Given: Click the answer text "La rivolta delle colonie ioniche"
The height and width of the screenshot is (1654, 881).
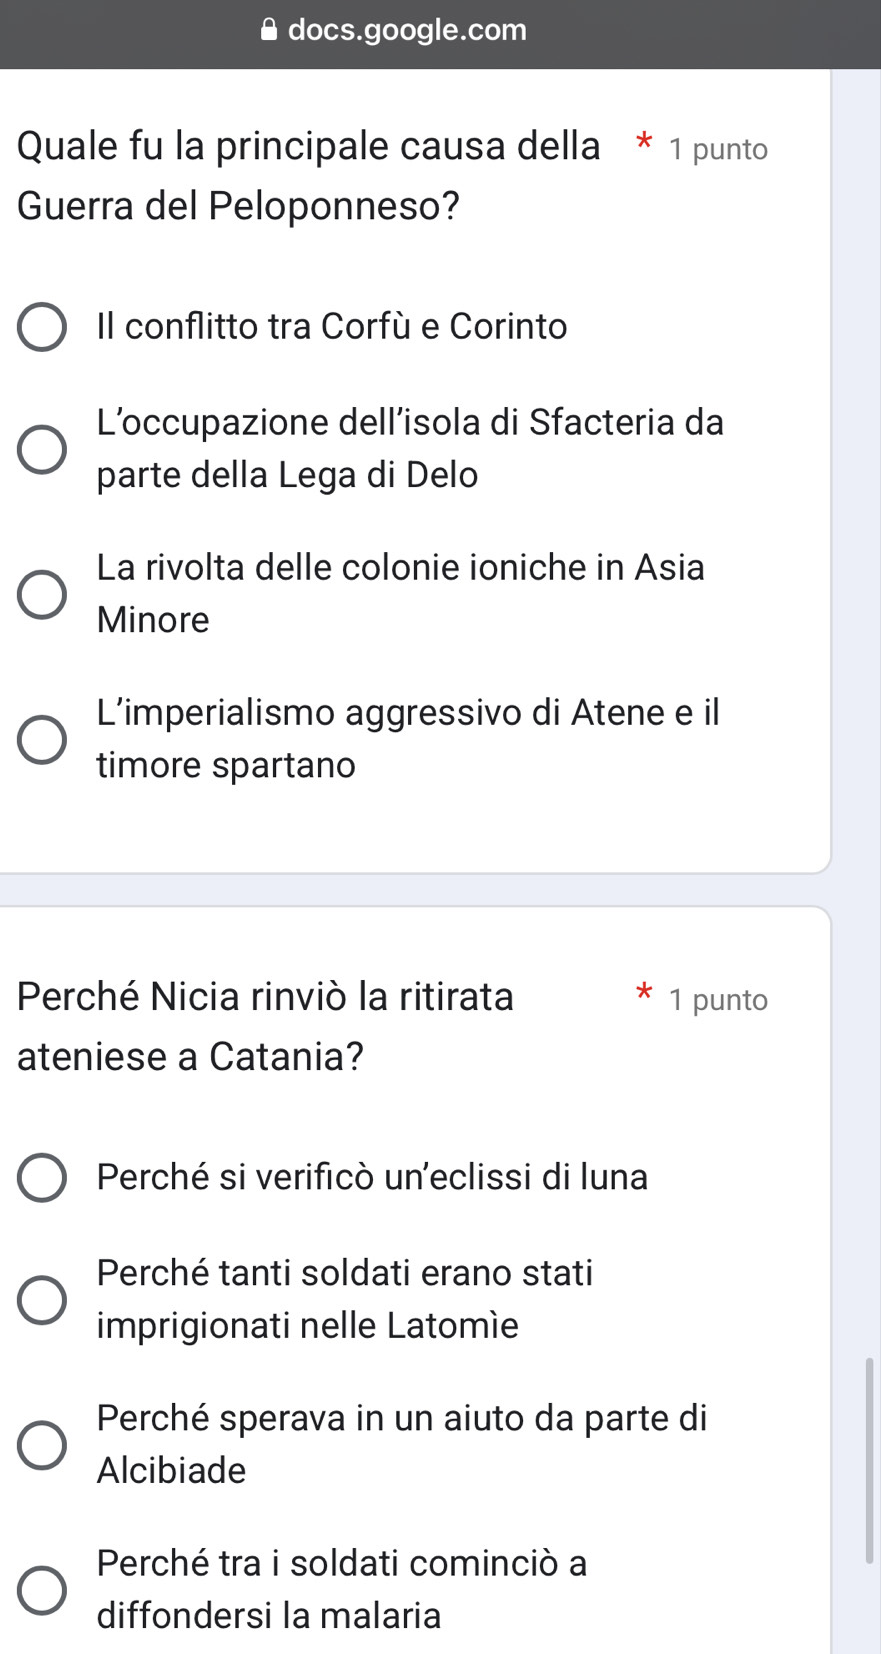Looking at the screenshot, I should 400,568.
